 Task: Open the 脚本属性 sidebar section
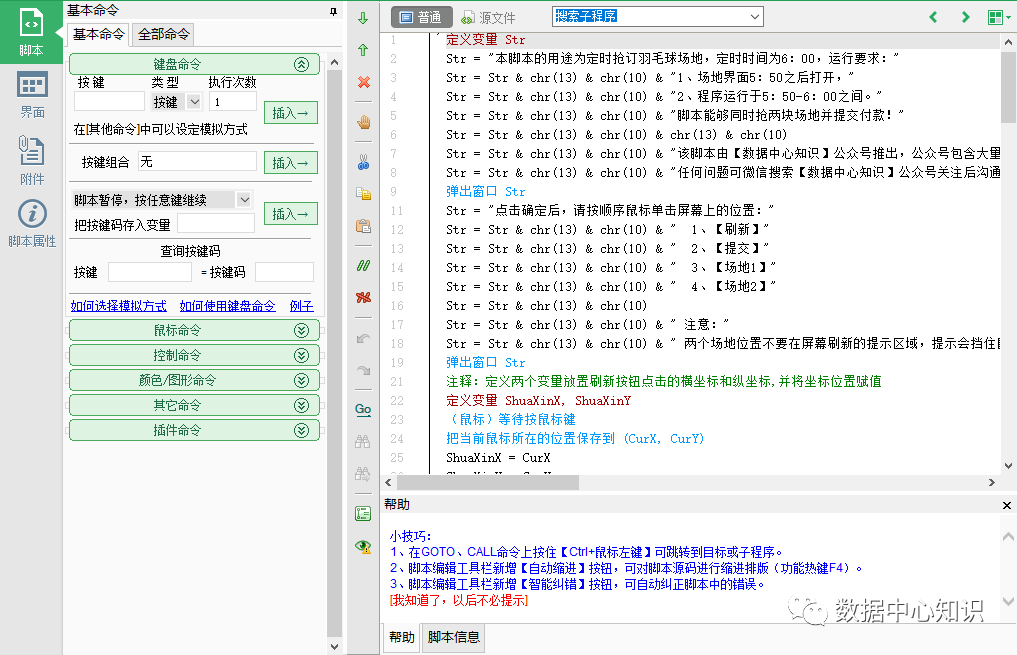pos(32,224)
